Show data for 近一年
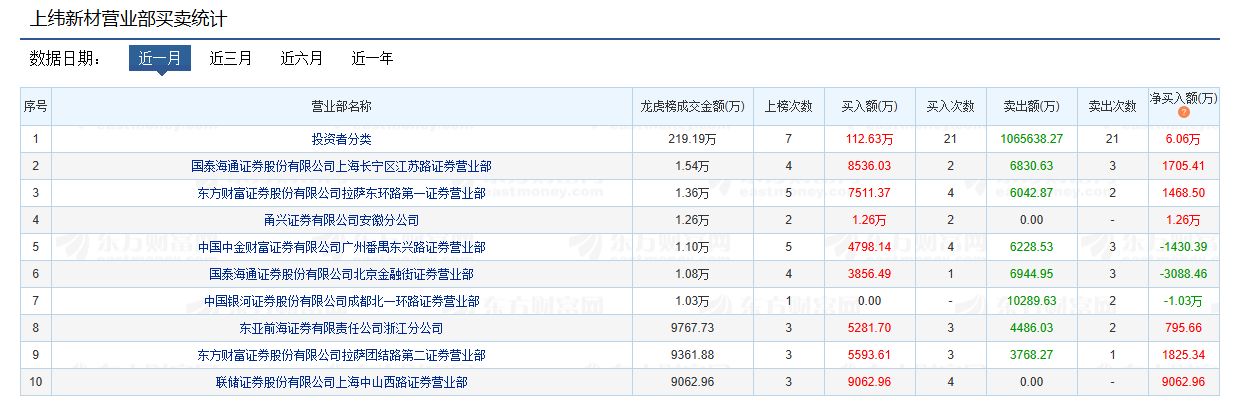1256x413 pixels. [x=372, y=59]
